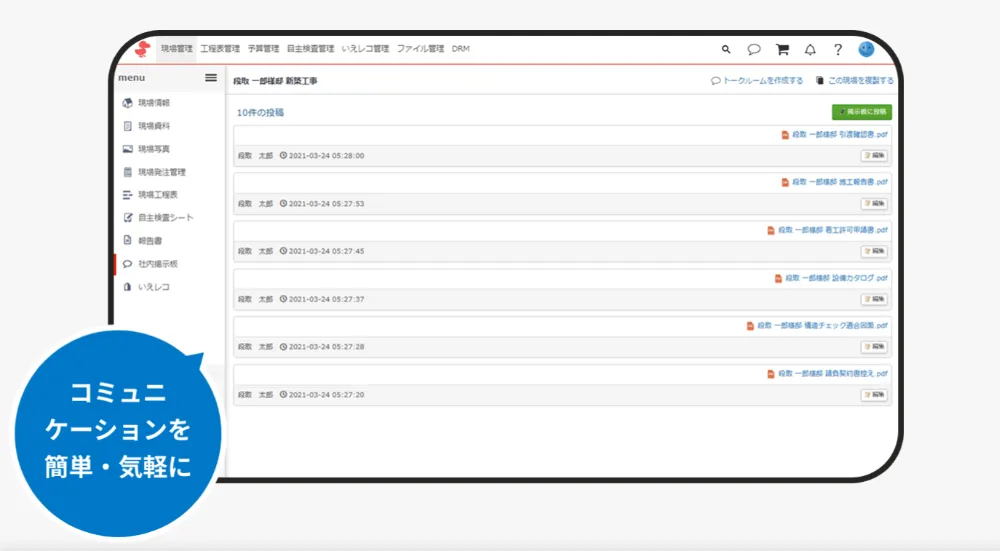1000x551 pixels.
Task: Open the 設備カタログ.pdf file link
Action: pyautogui.click(x=837, y=278)
